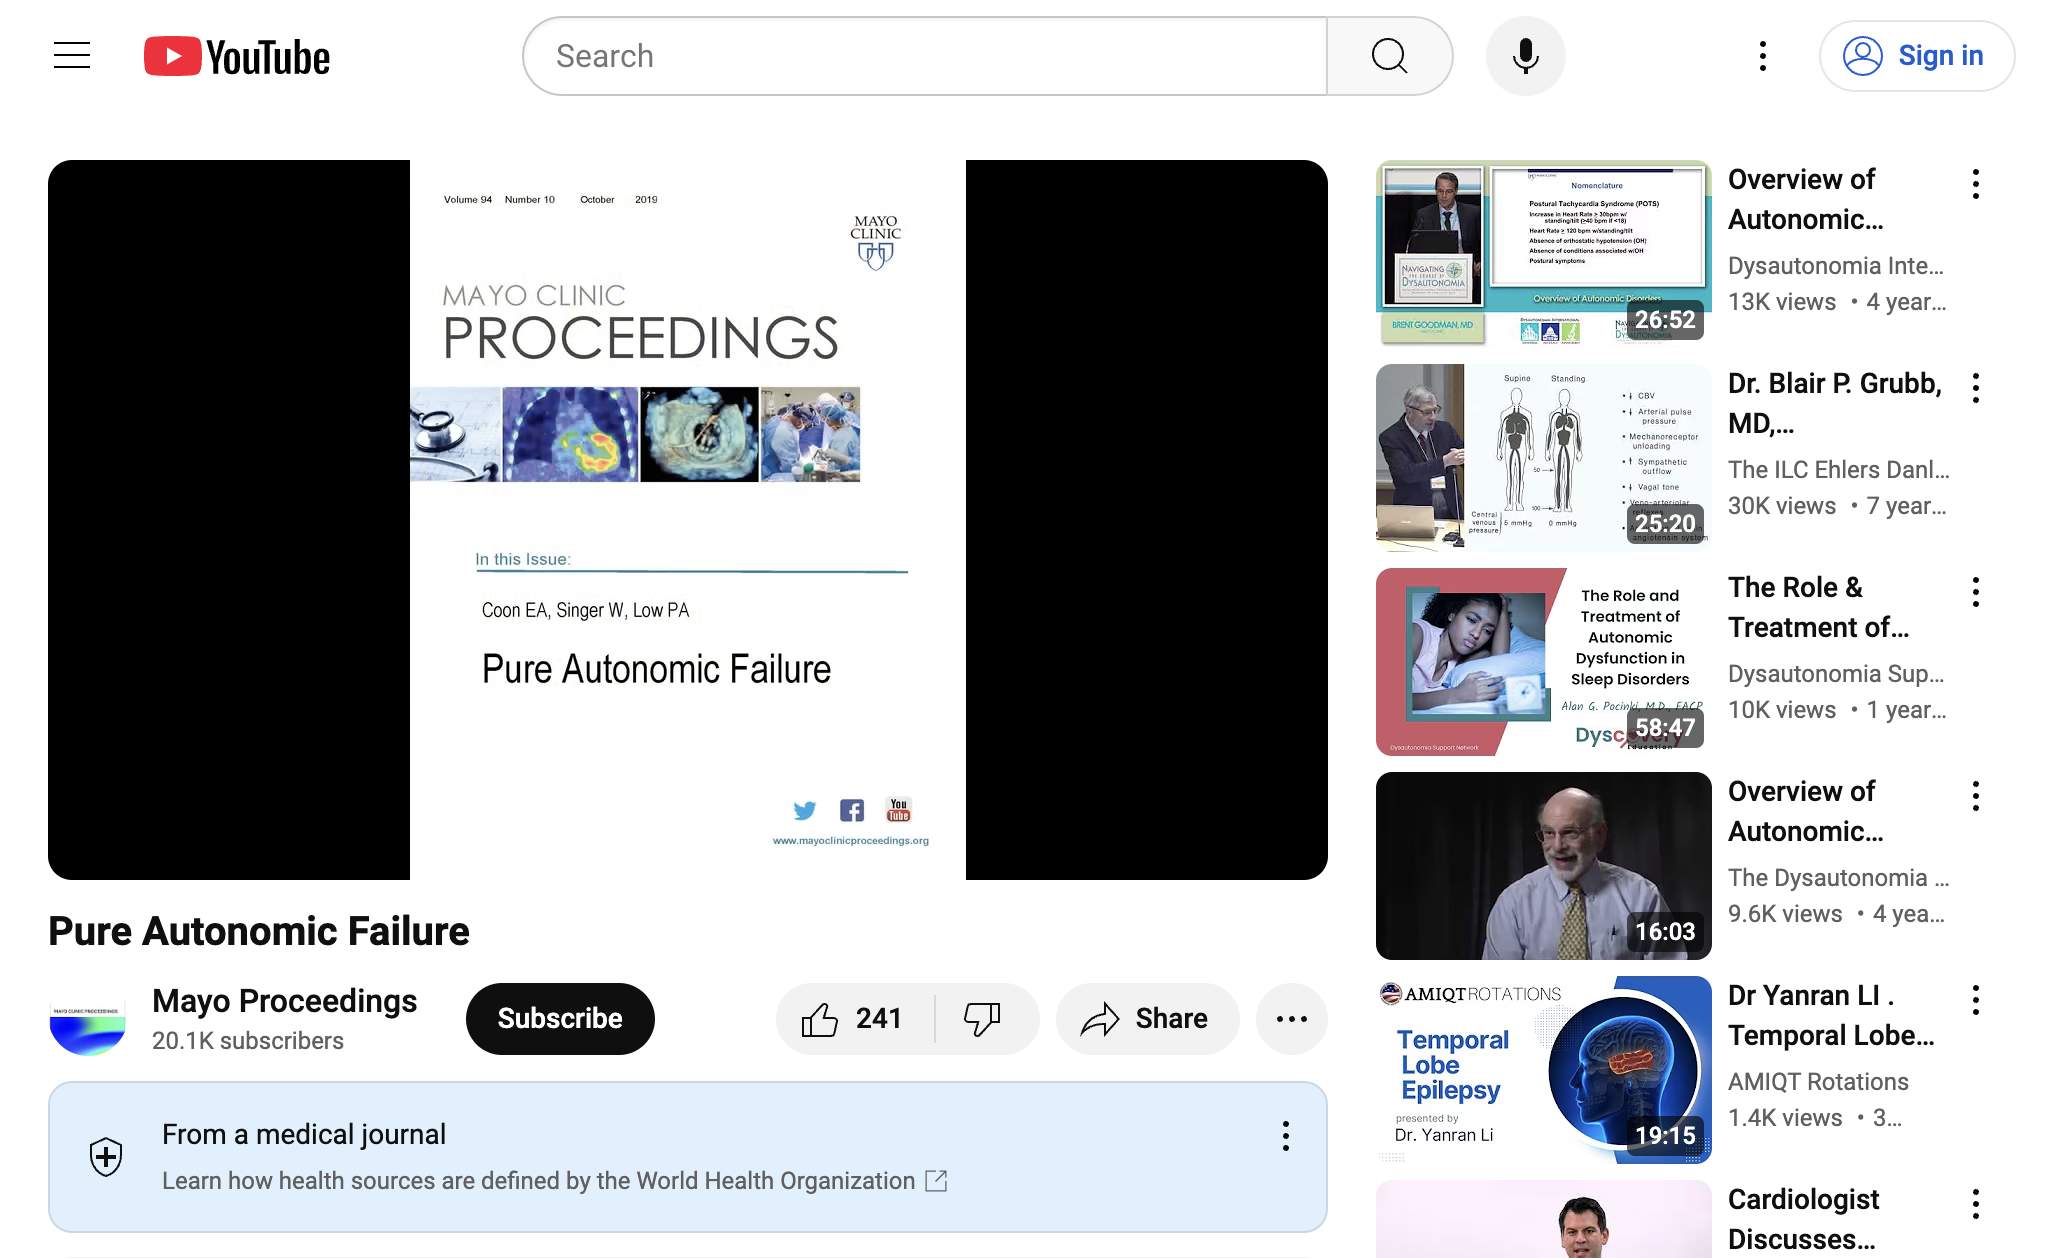Open the header settings three-dot menu
The image size is (2048, 1258).
tap(1763, 56)
